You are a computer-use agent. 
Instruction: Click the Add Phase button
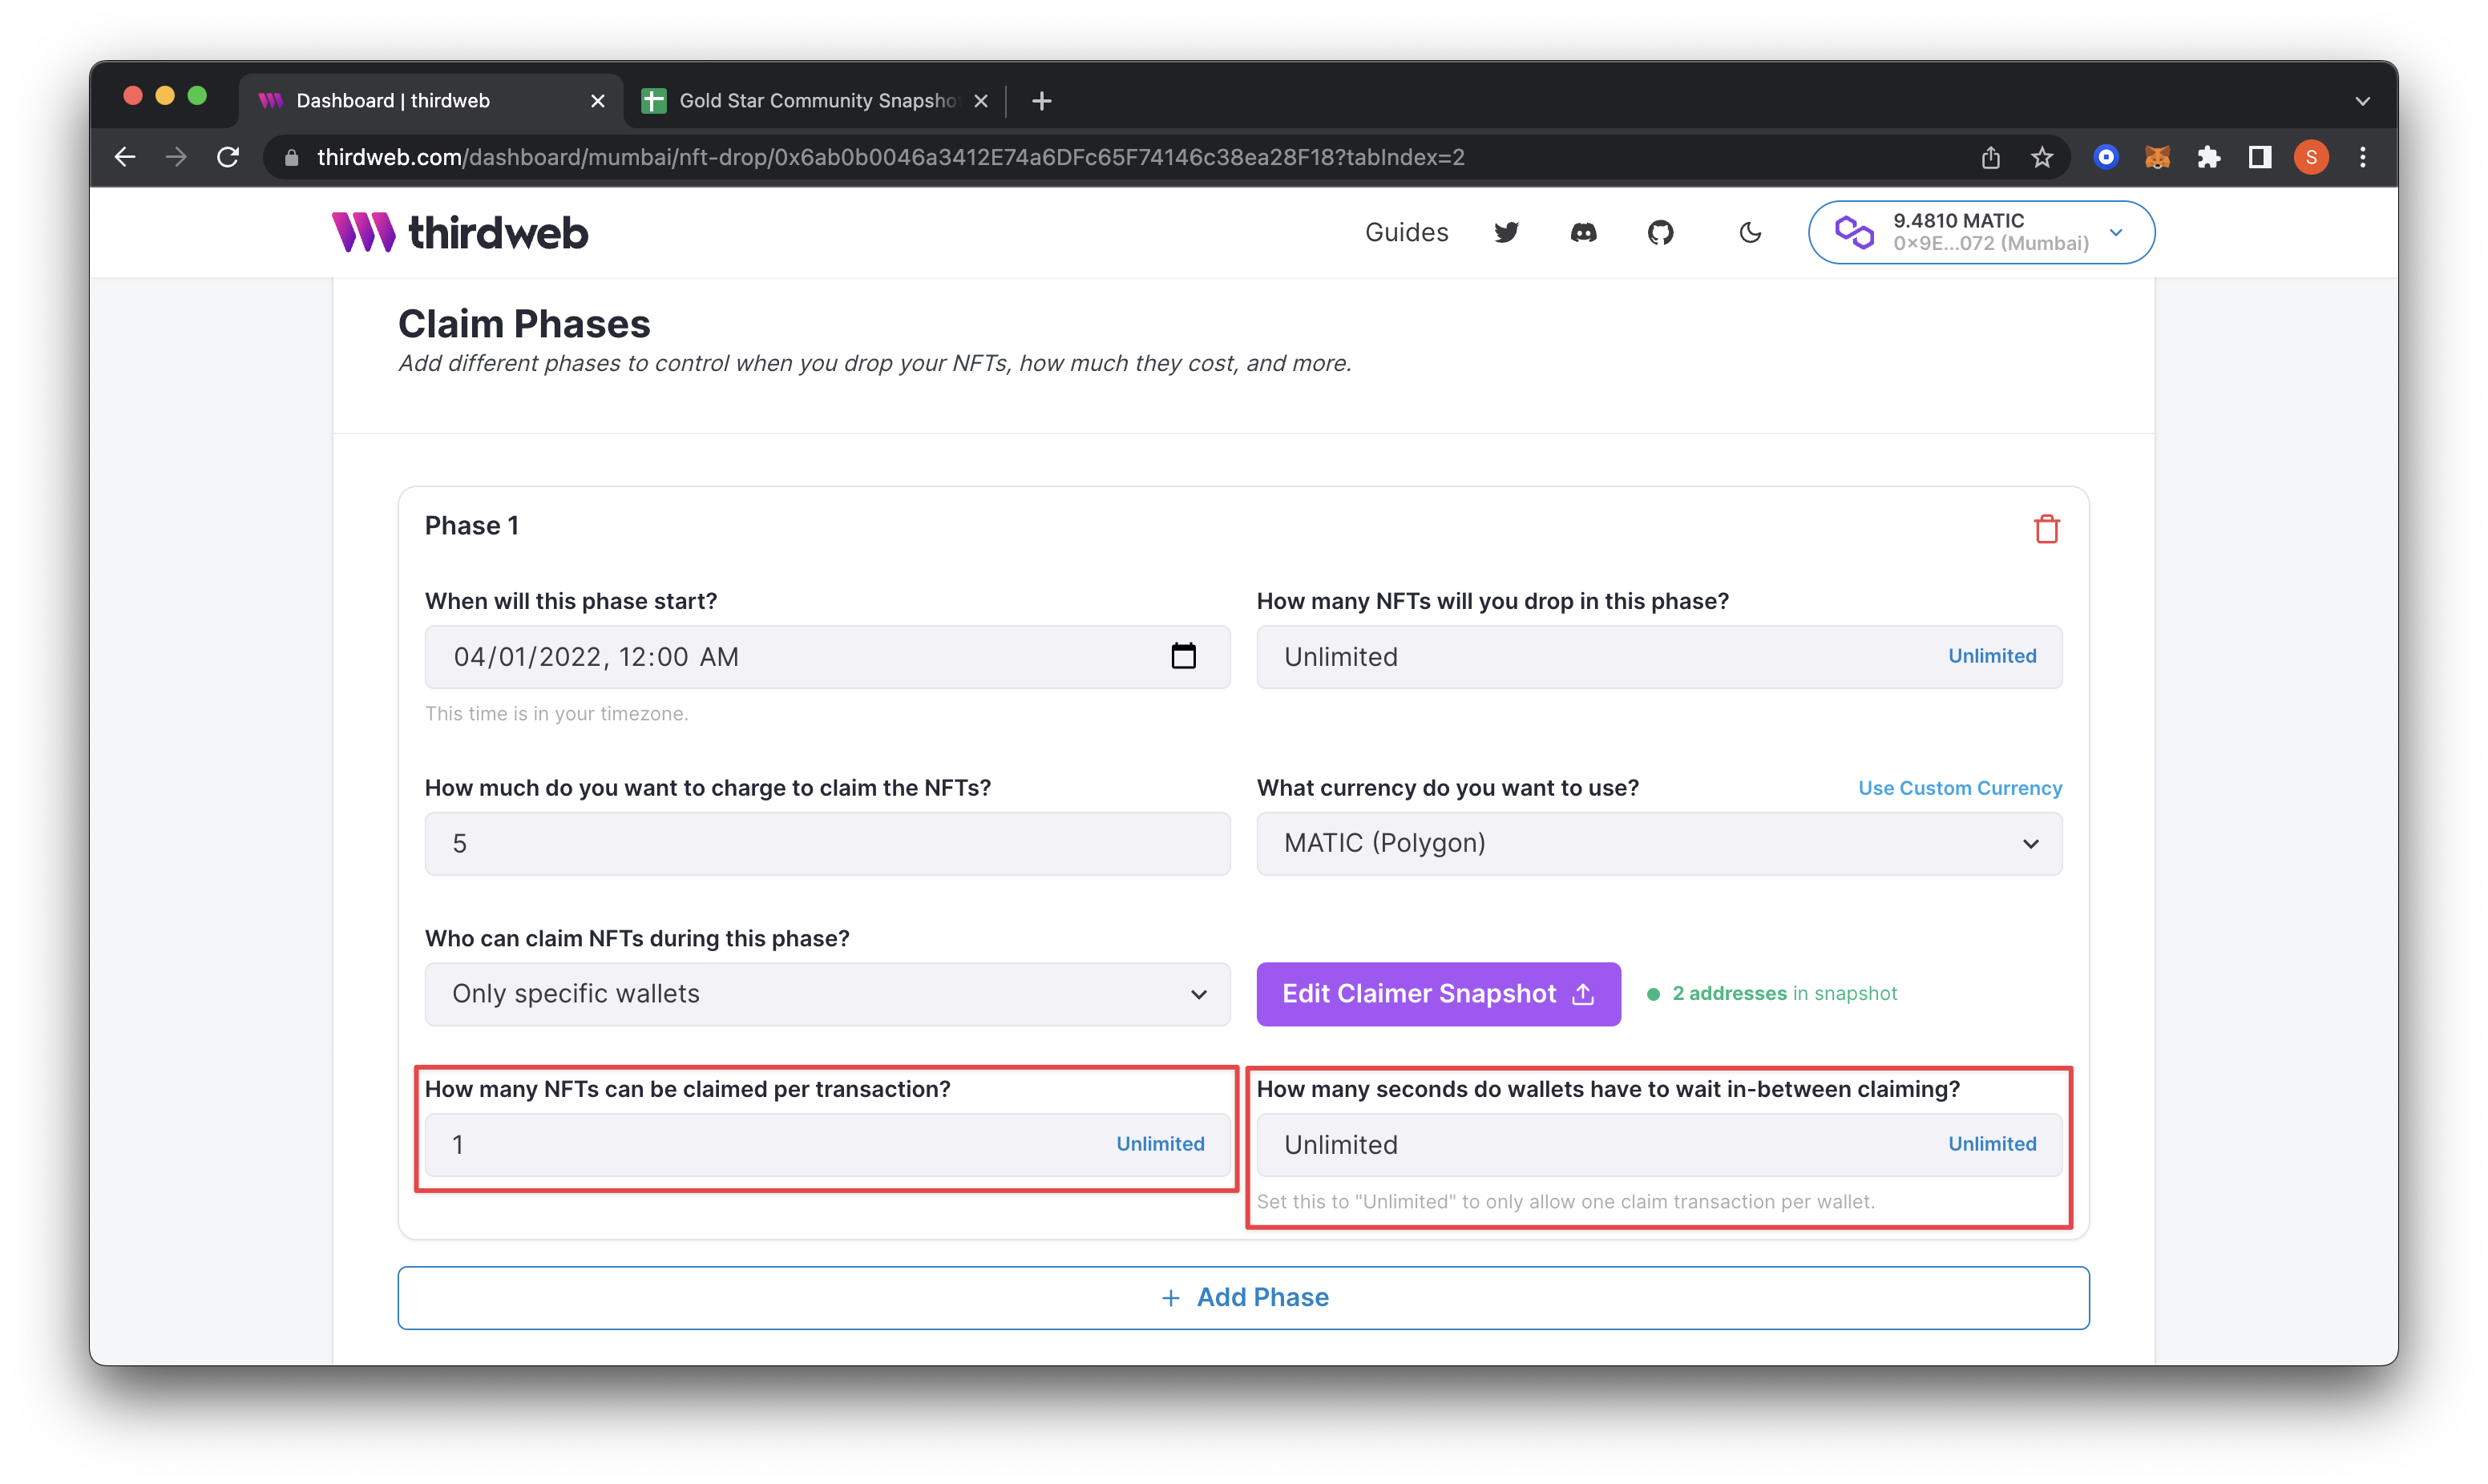(1242, 1296)
